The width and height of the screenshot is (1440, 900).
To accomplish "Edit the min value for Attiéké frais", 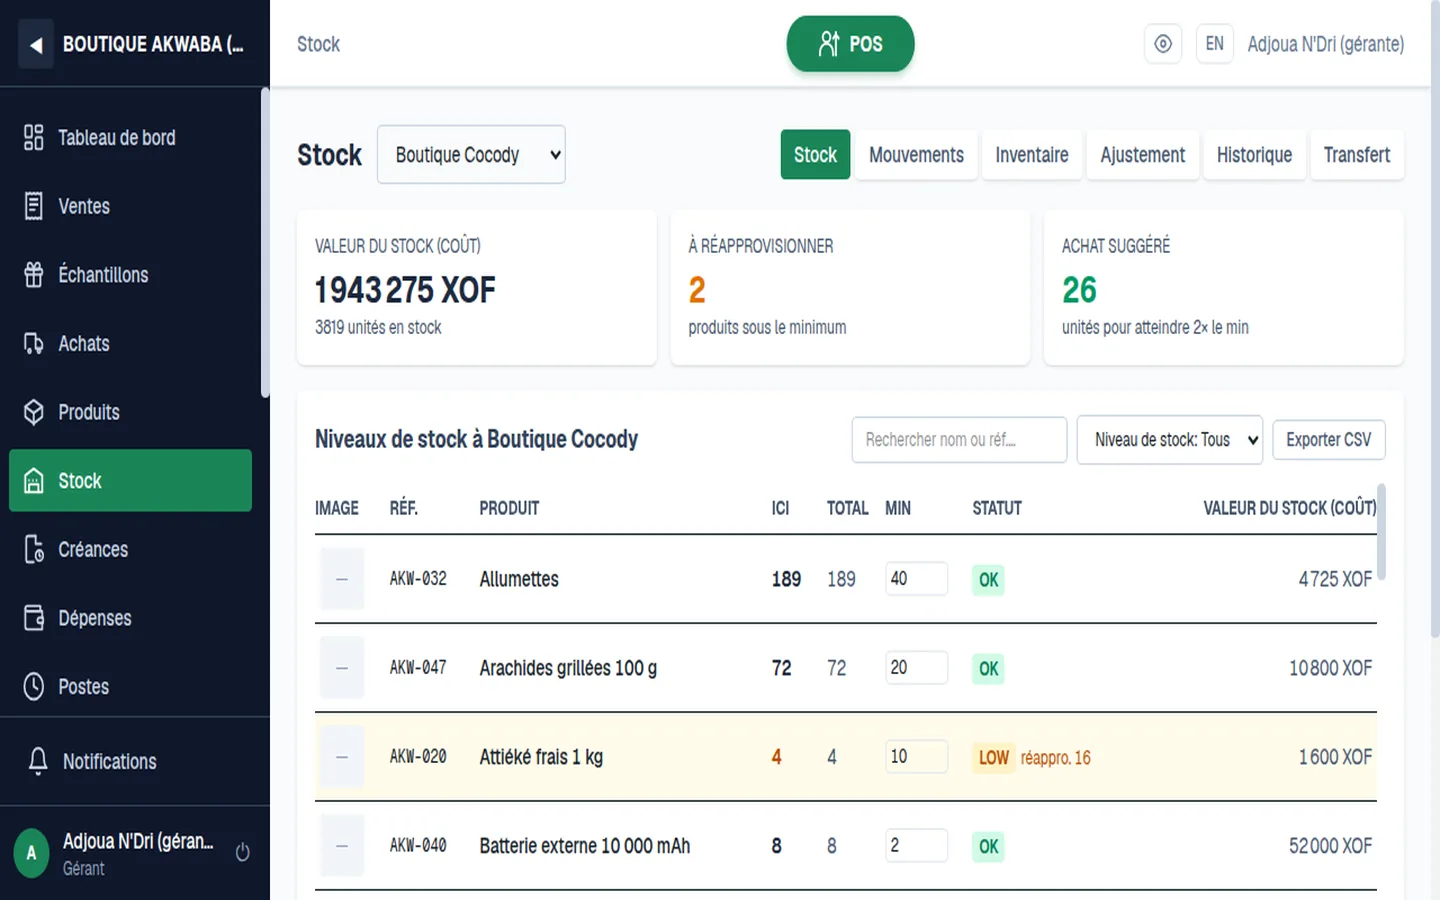I will click(916, 757).
